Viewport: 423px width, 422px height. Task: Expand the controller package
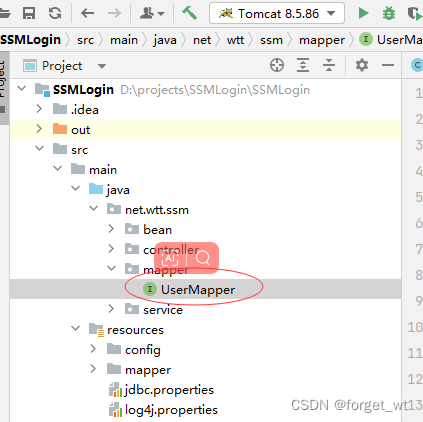111,249
